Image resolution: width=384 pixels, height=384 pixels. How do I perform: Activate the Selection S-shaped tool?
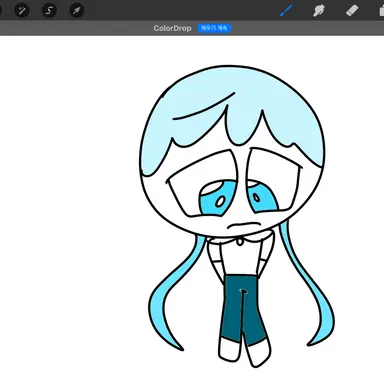coord(49,11)
